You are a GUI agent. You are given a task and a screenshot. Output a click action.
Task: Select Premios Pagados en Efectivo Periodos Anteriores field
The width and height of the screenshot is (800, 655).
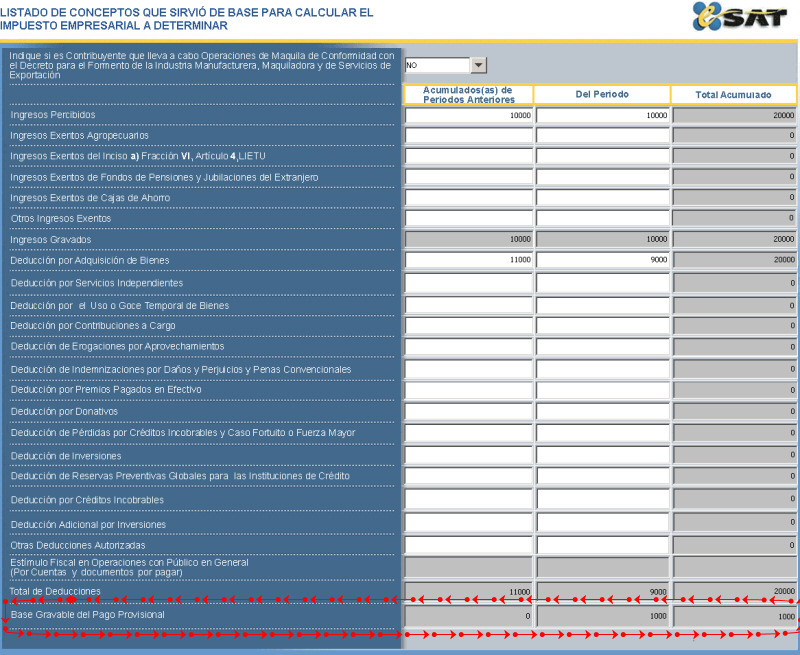click(469, 390)
